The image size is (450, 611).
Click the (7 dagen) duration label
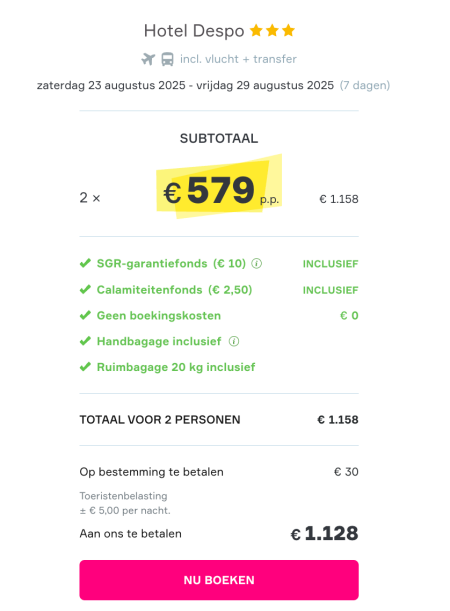point(365,85)
